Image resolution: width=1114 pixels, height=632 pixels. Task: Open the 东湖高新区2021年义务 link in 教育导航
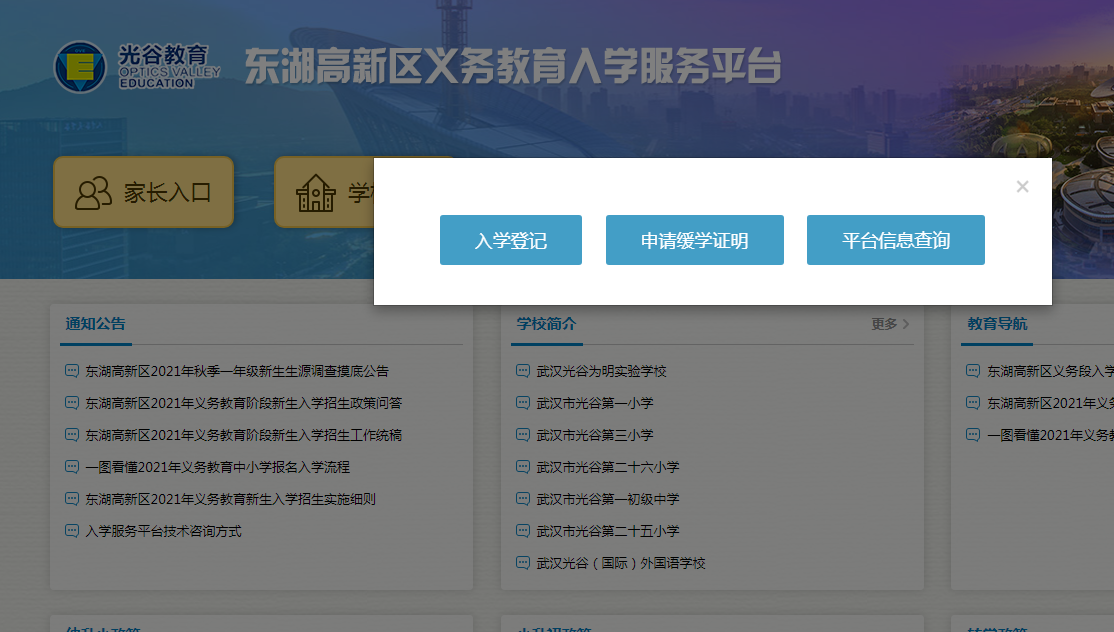[1050, 403]
